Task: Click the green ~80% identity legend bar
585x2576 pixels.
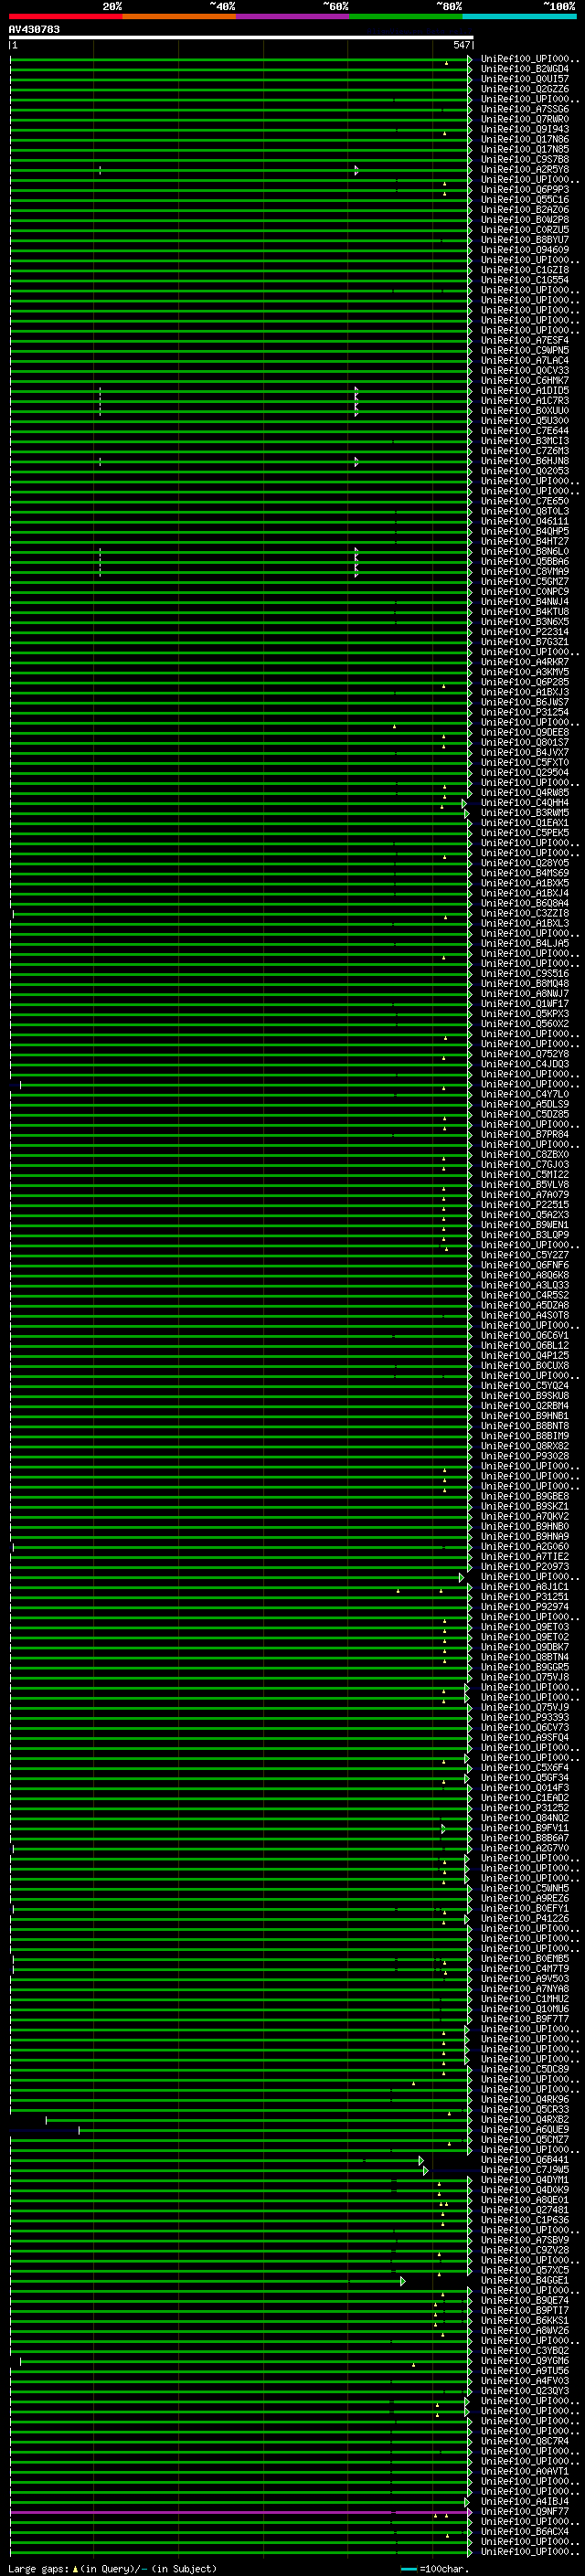Action: (406, 16)
